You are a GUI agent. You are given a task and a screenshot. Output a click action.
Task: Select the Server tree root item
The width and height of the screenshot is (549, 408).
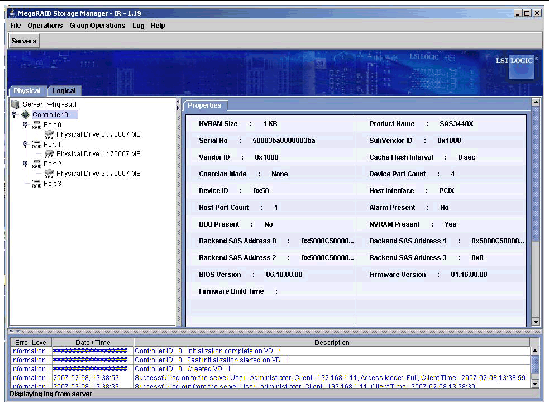[x=49, y=104]
